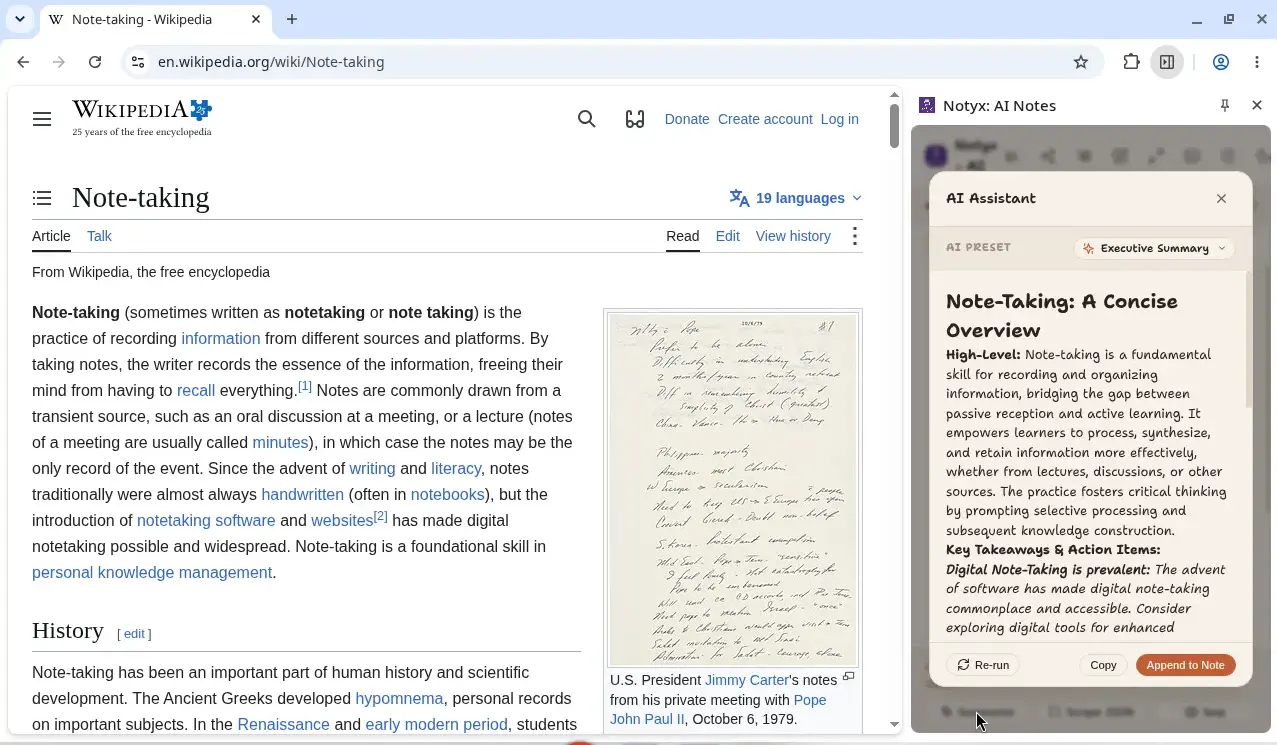Open the 'notebooks' link
The height and width of the screenshot is (745, 1277).
pyautogui.click(x=447, y=494)
